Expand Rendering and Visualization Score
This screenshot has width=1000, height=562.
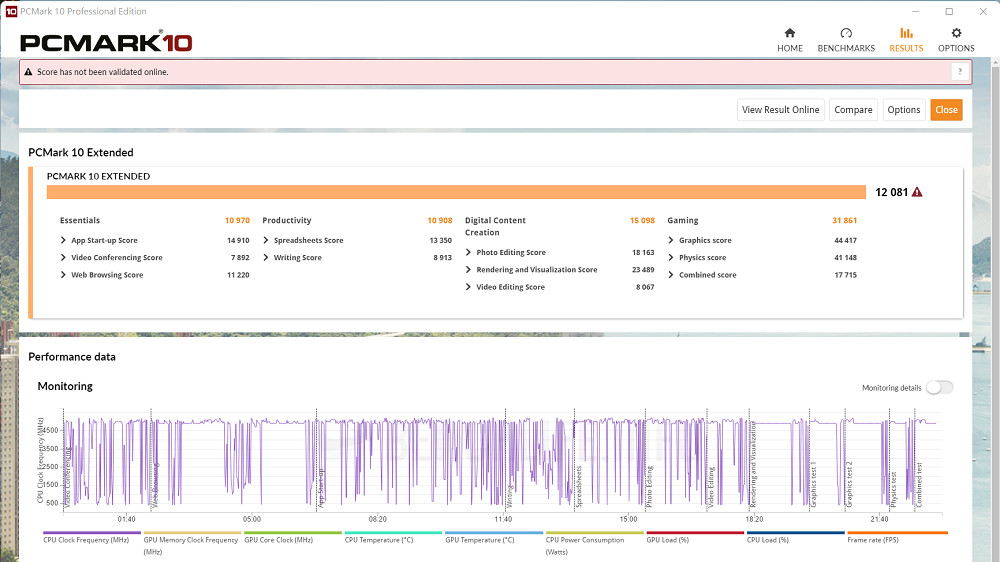(468, 270)
